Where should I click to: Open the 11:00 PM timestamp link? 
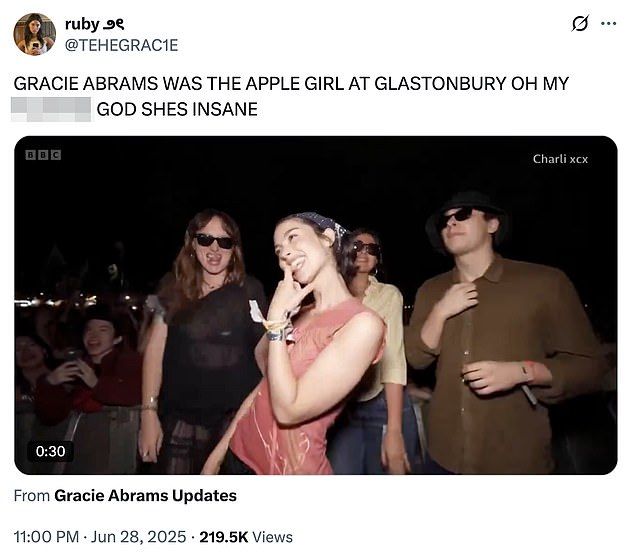pos(46,537)
